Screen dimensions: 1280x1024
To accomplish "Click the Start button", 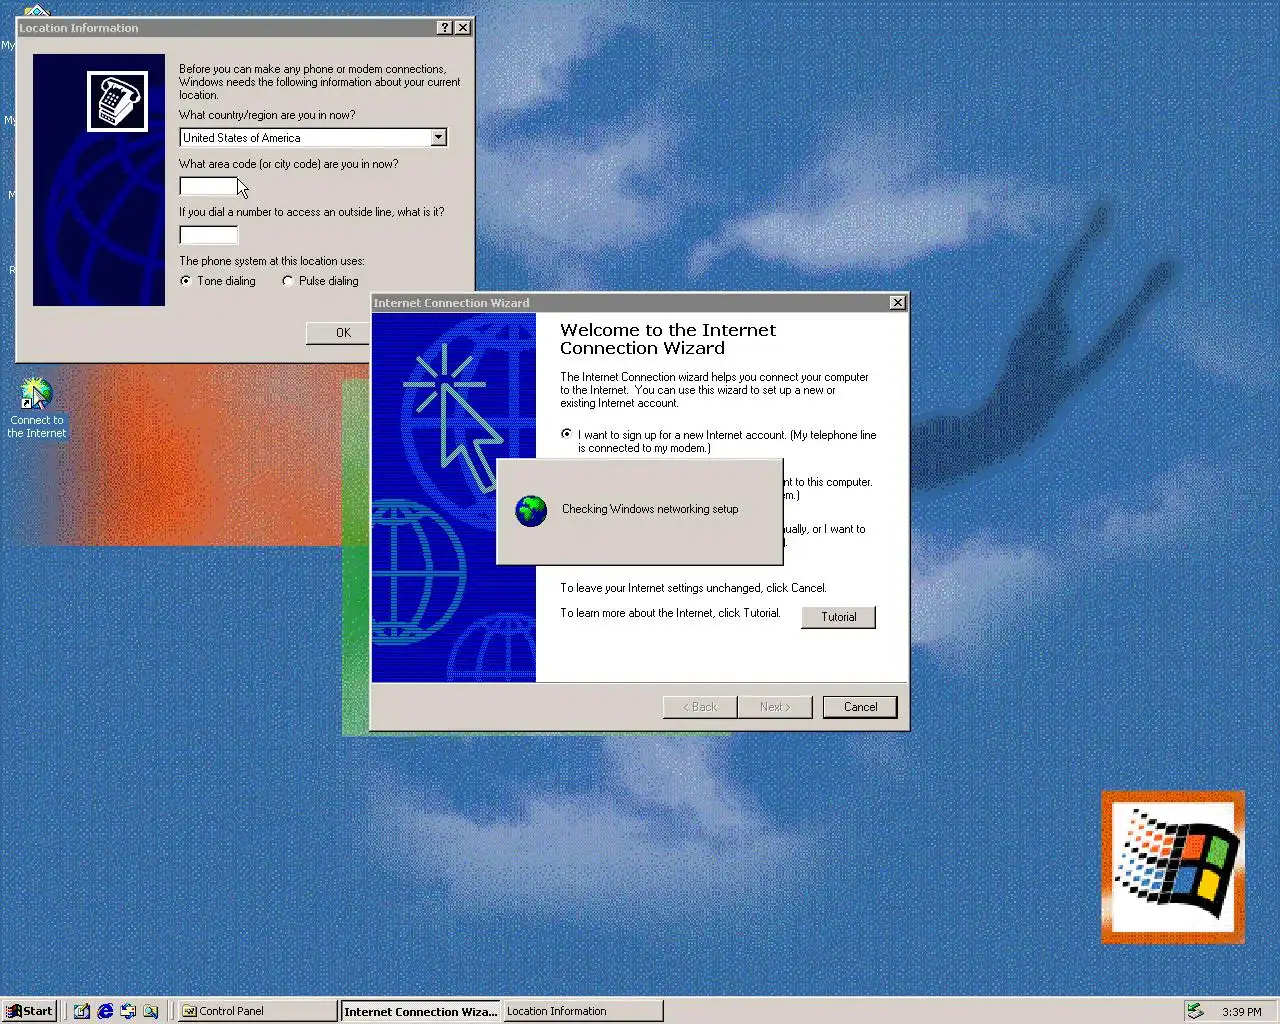I will (x=29, y=1011).
